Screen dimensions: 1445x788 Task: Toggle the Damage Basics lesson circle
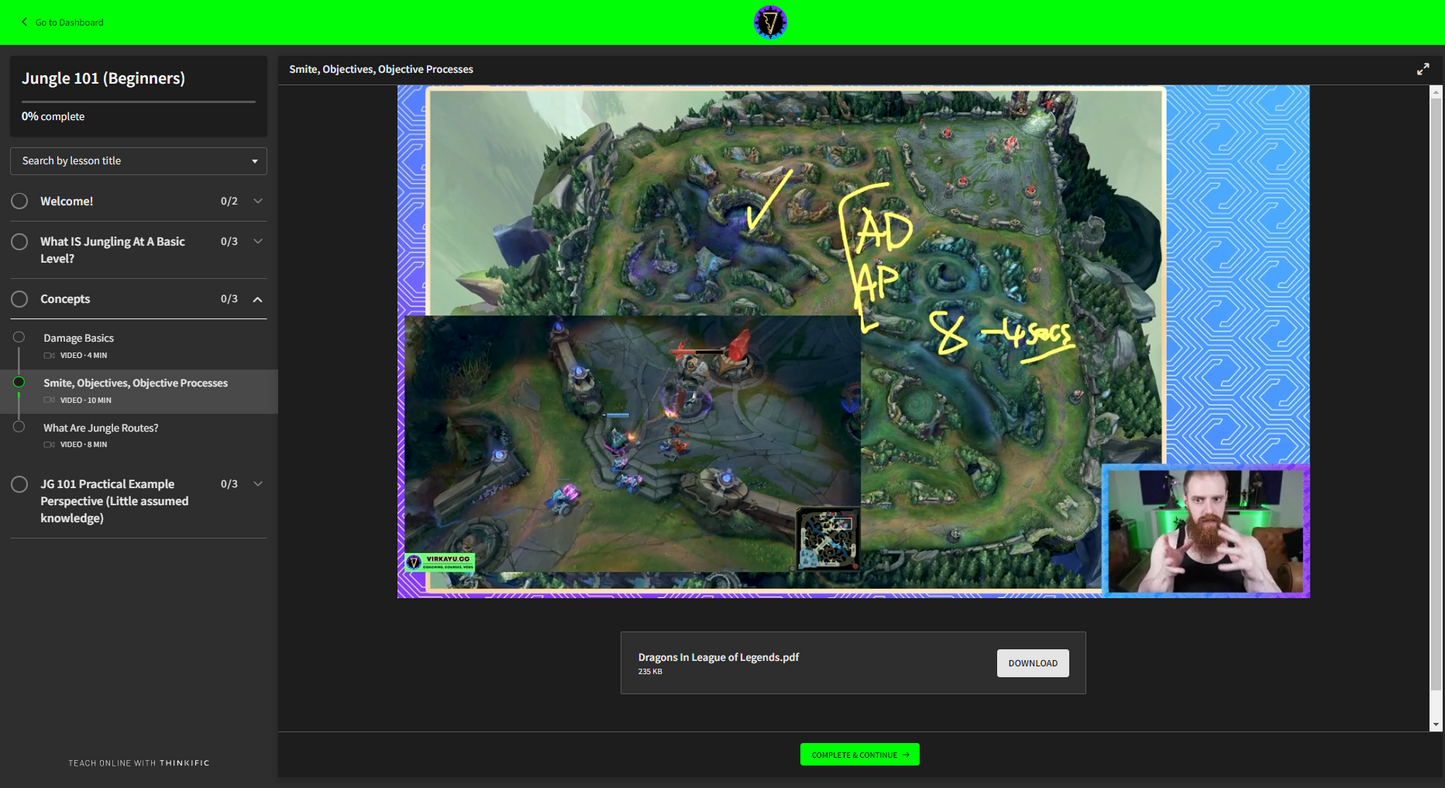pos(19,338)
